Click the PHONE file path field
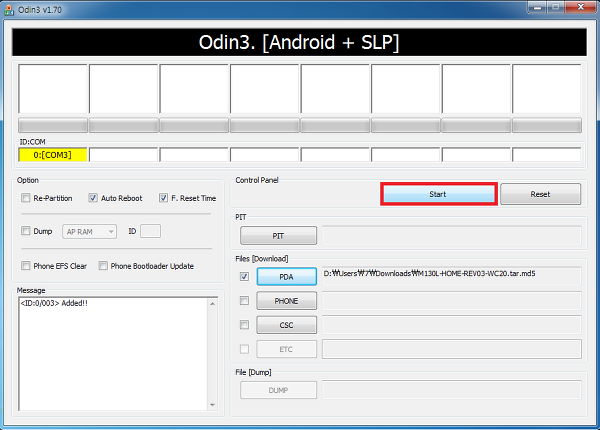Screen dimensions: 600x430 point(452,301)
